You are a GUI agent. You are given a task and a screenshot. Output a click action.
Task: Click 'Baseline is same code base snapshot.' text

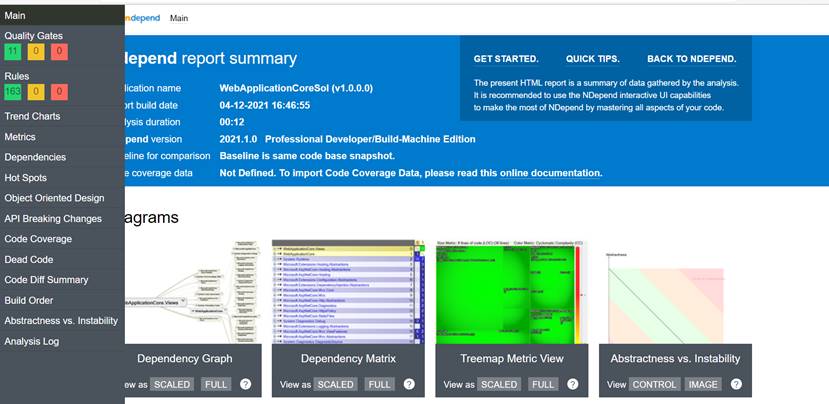(x=307, y=156)
